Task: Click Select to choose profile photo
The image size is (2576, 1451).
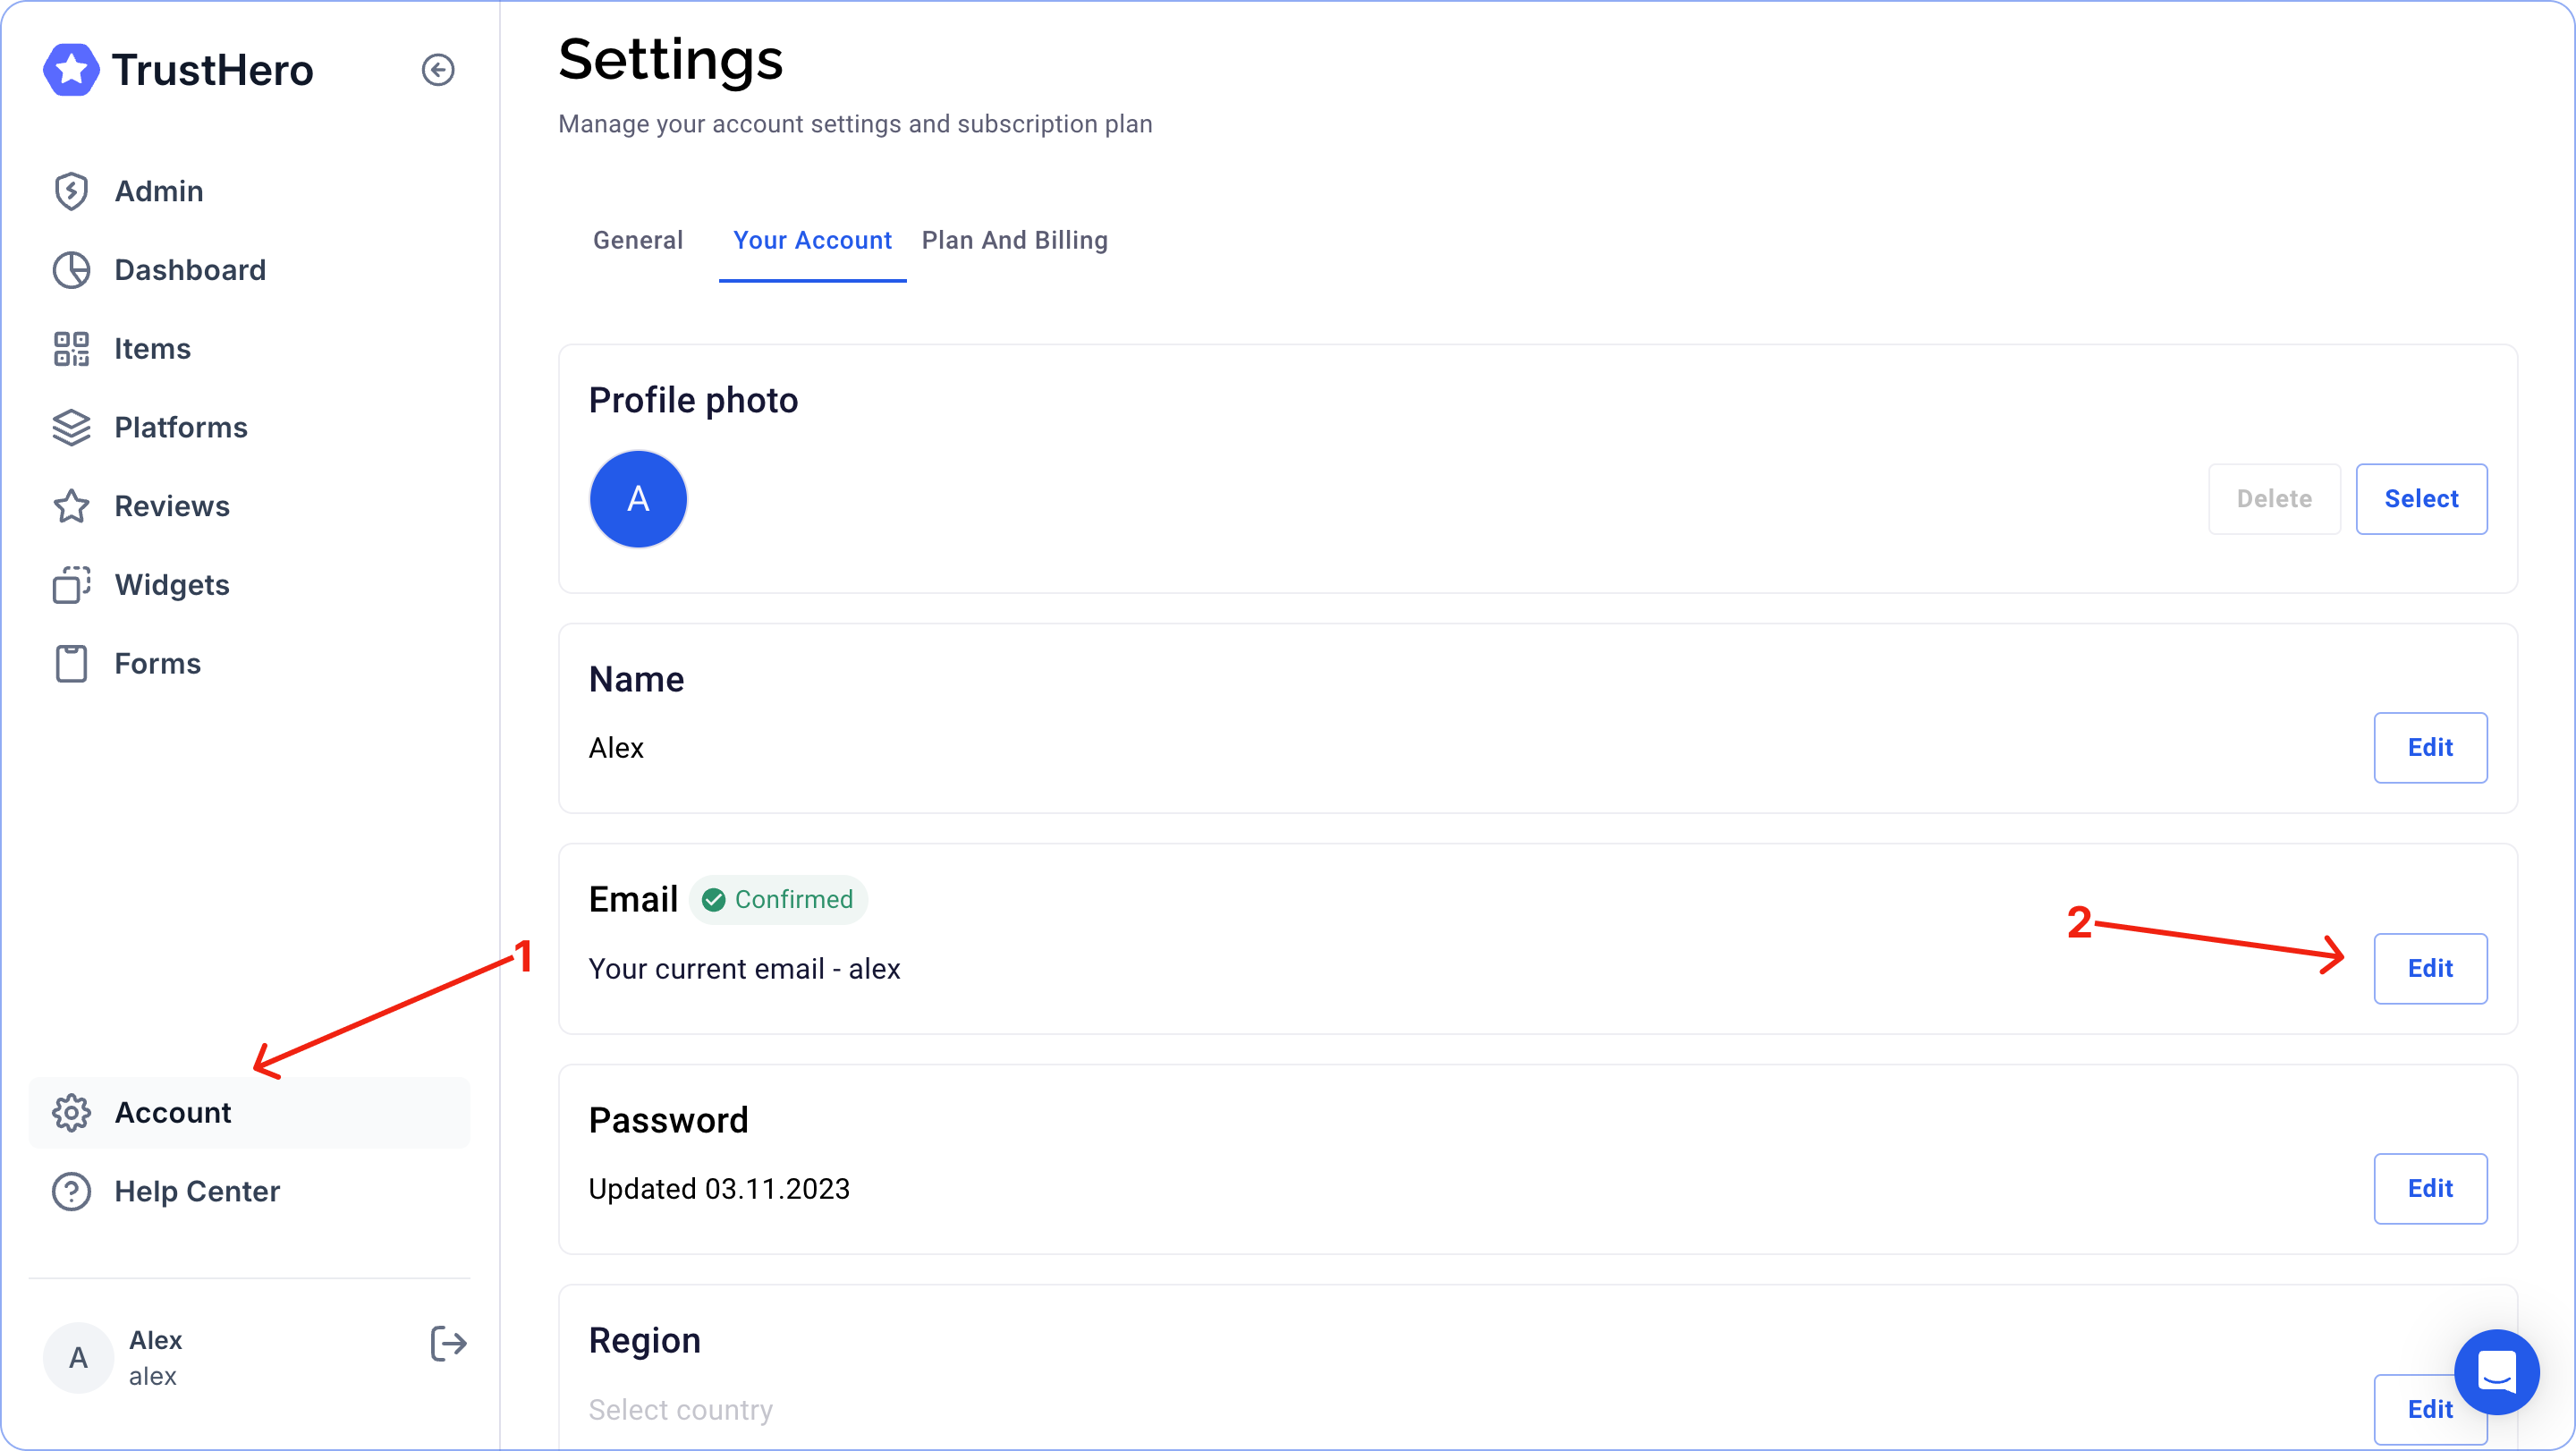Action: pyautogui.click(x=2421, y=499)
